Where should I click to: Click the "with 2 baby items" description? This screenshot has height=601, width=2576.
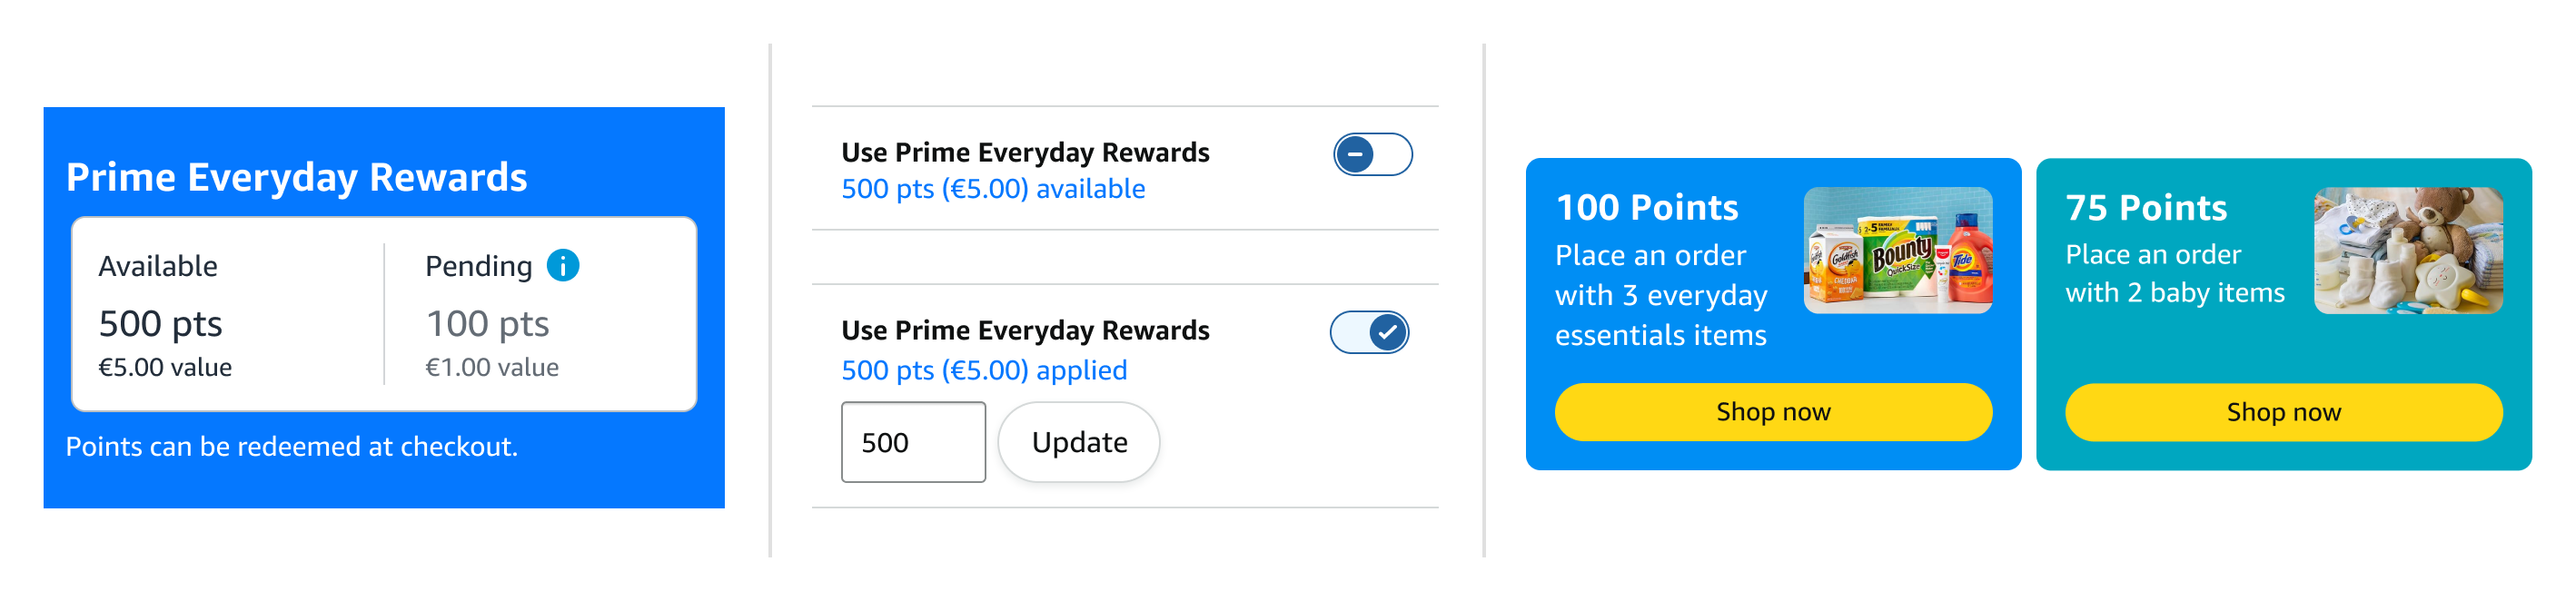tap(2175, 293)
